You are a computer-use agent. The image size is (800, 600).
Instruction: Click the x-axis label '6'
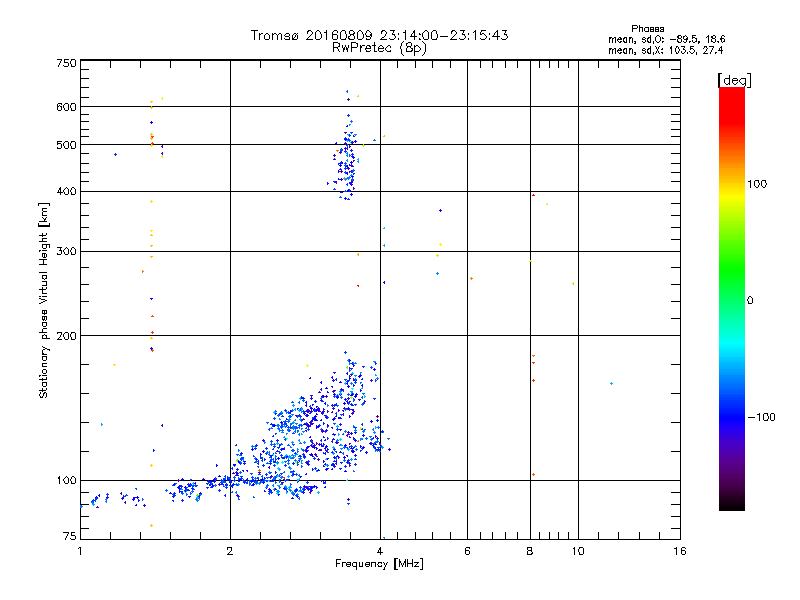(467, 551)
